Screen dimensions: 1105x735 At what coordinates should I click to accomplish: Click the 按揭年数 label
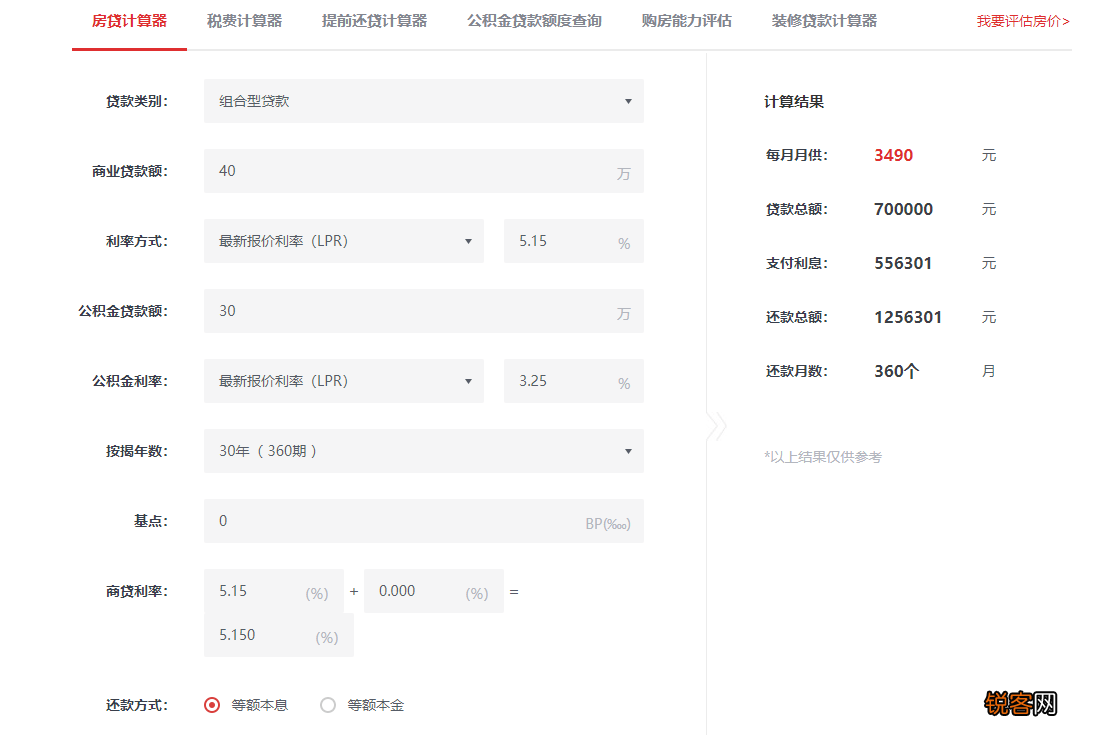pos(137,451)
